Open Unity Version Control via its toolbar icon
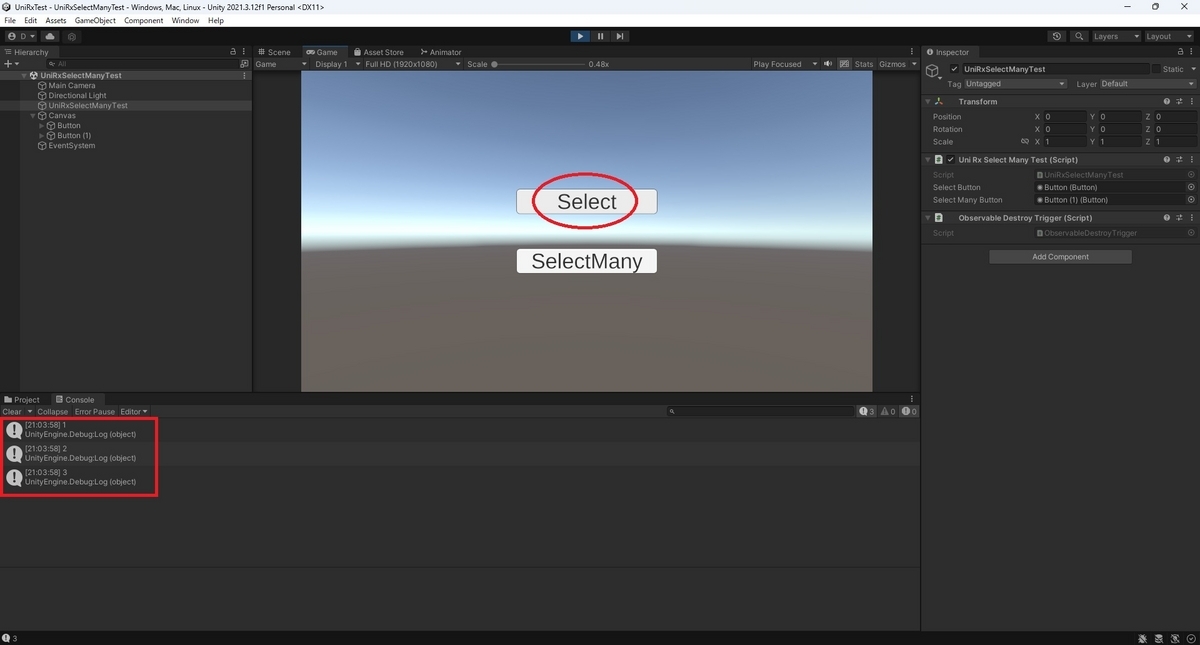 point(71,36)
